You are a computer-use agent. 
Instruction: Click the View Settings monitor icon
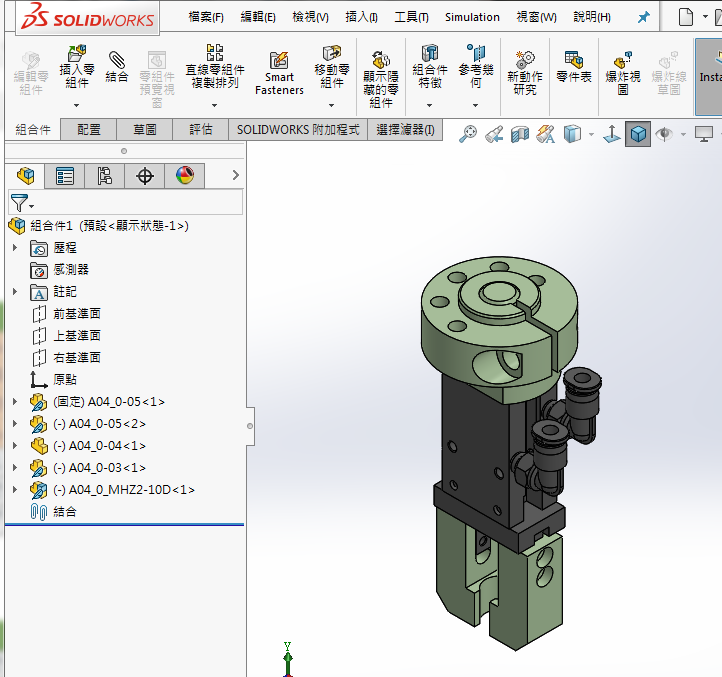[704, 134]
